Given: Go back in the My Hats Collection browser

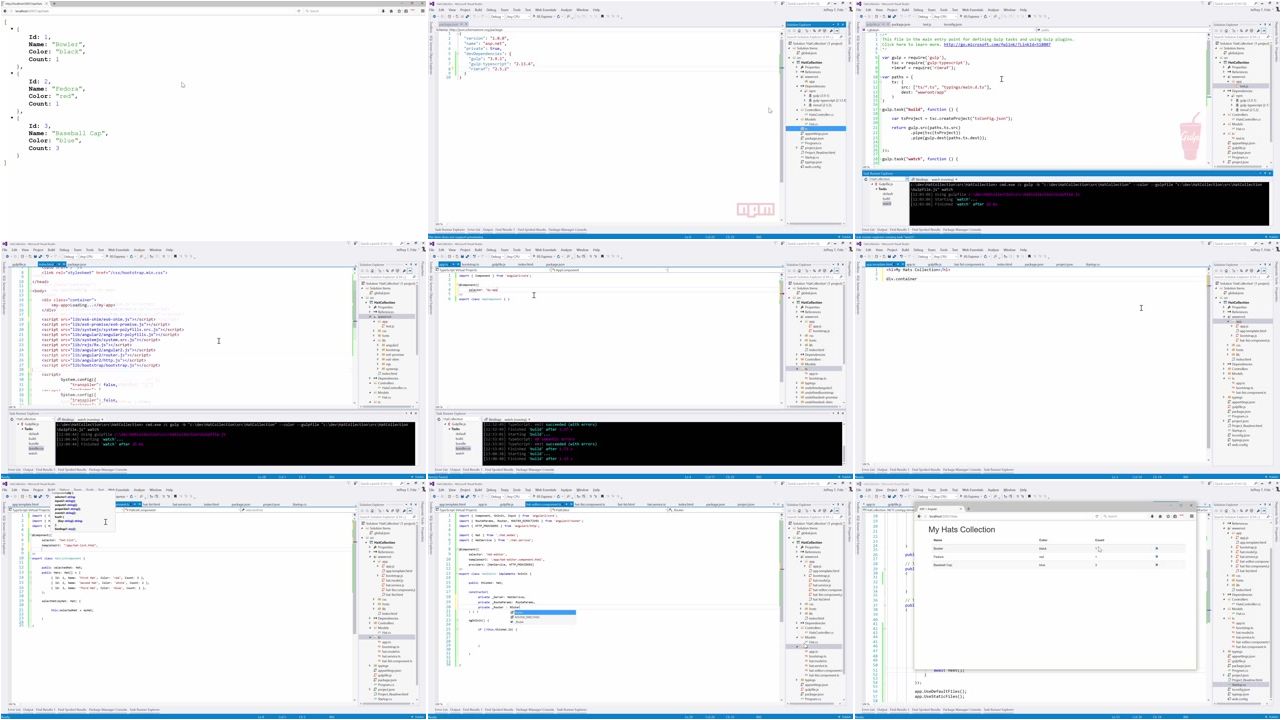Looking at the screenshot, I should pos(919,516).
